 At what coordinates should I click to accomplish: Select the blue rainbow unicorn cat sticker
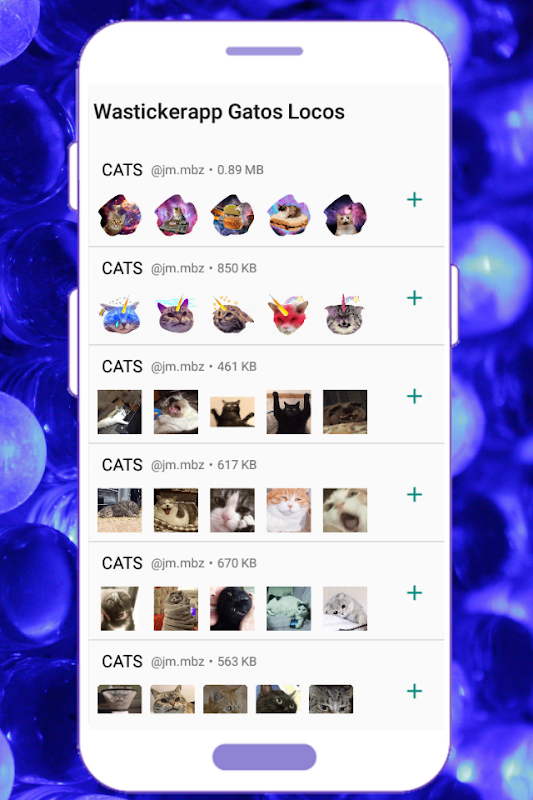click(x=119, y=314)
